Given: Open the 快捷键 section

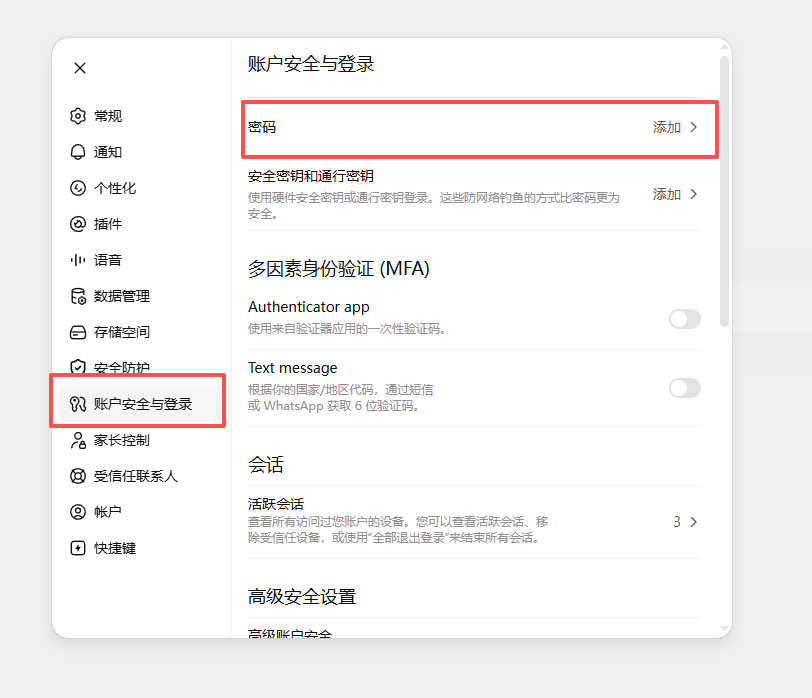Looking at the screenshot, I should (x=115, y=548).
